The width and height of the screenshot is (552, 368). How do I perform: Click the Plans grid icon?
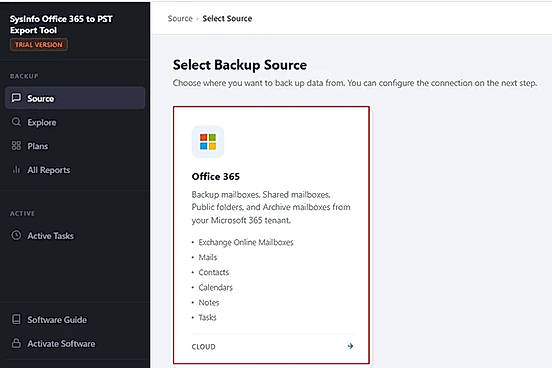(16, 145)
